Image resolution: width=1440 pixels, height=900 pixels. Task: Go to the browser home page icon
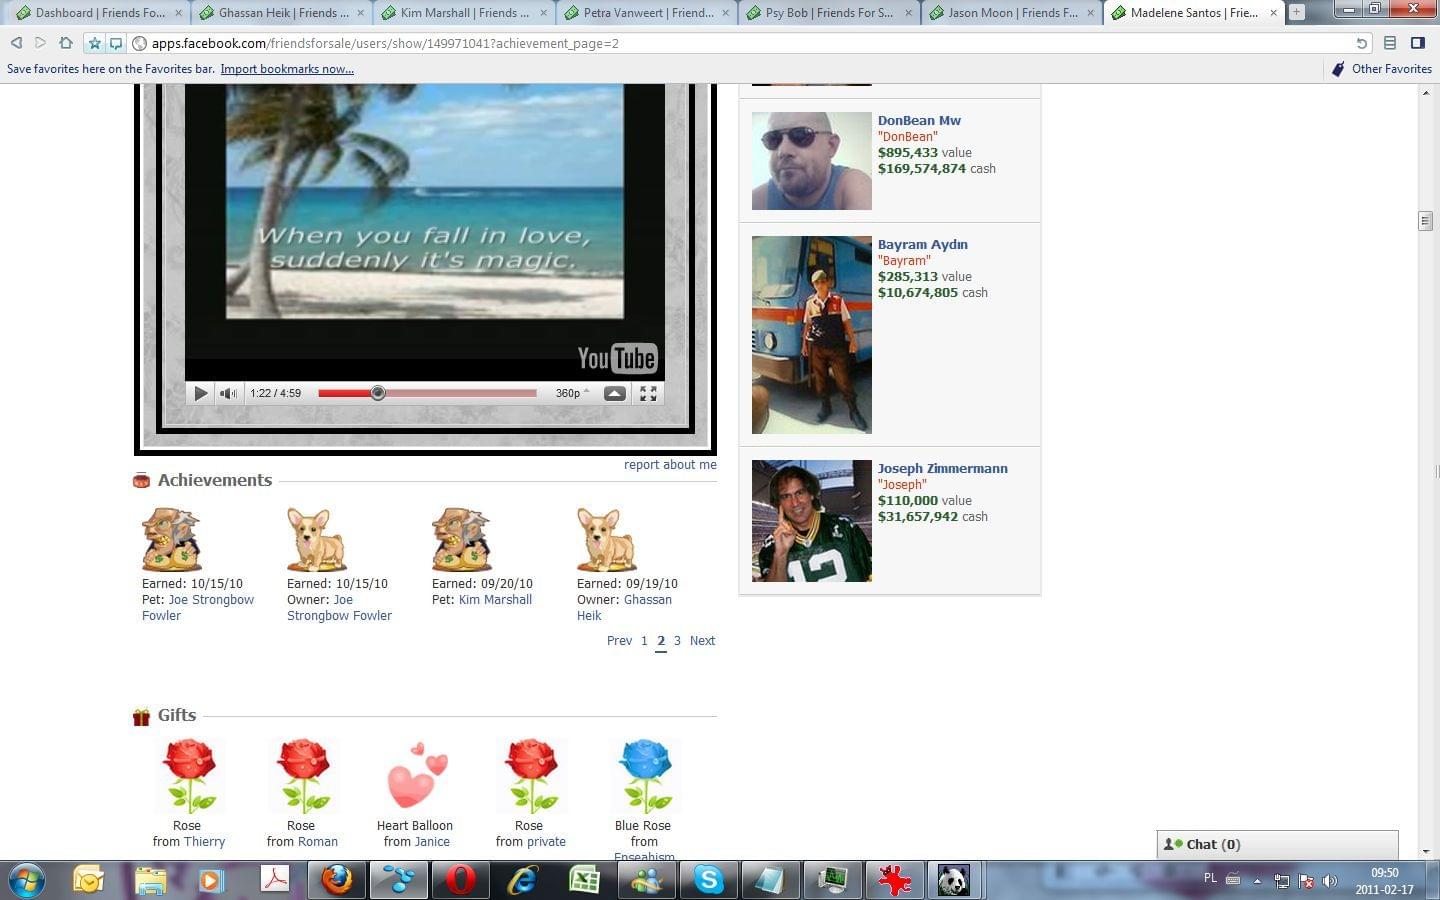tap(65, 43)
